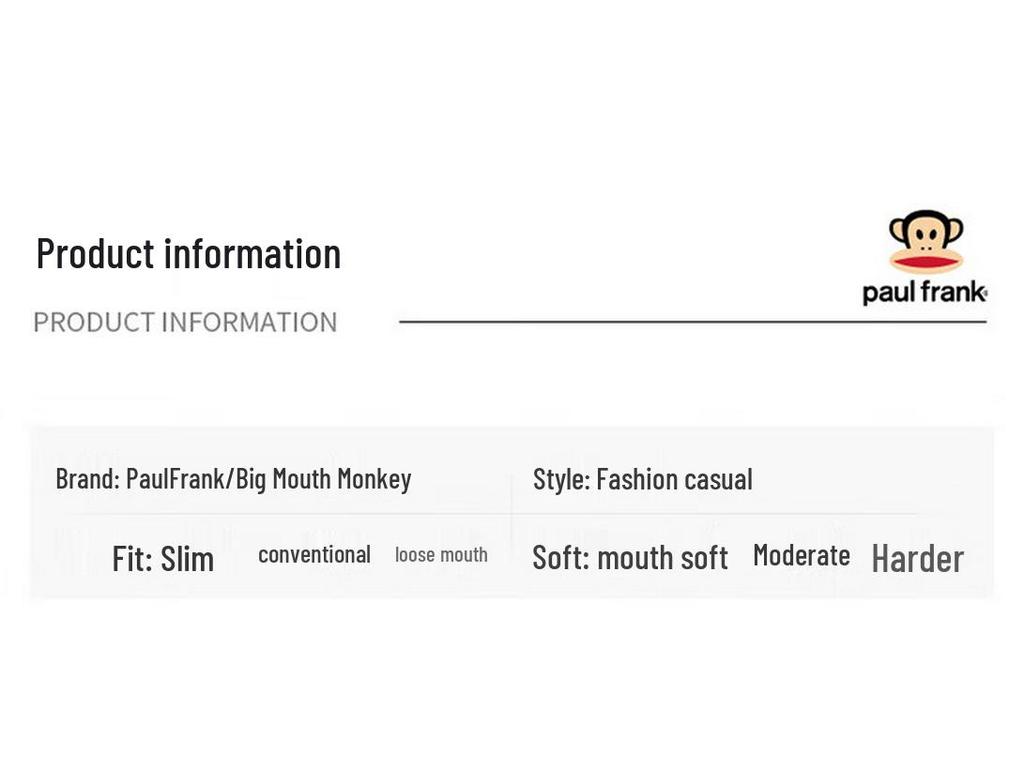Select the "Style: Fashion casual" text
The image size is (1024, 768).
(642, 479)
